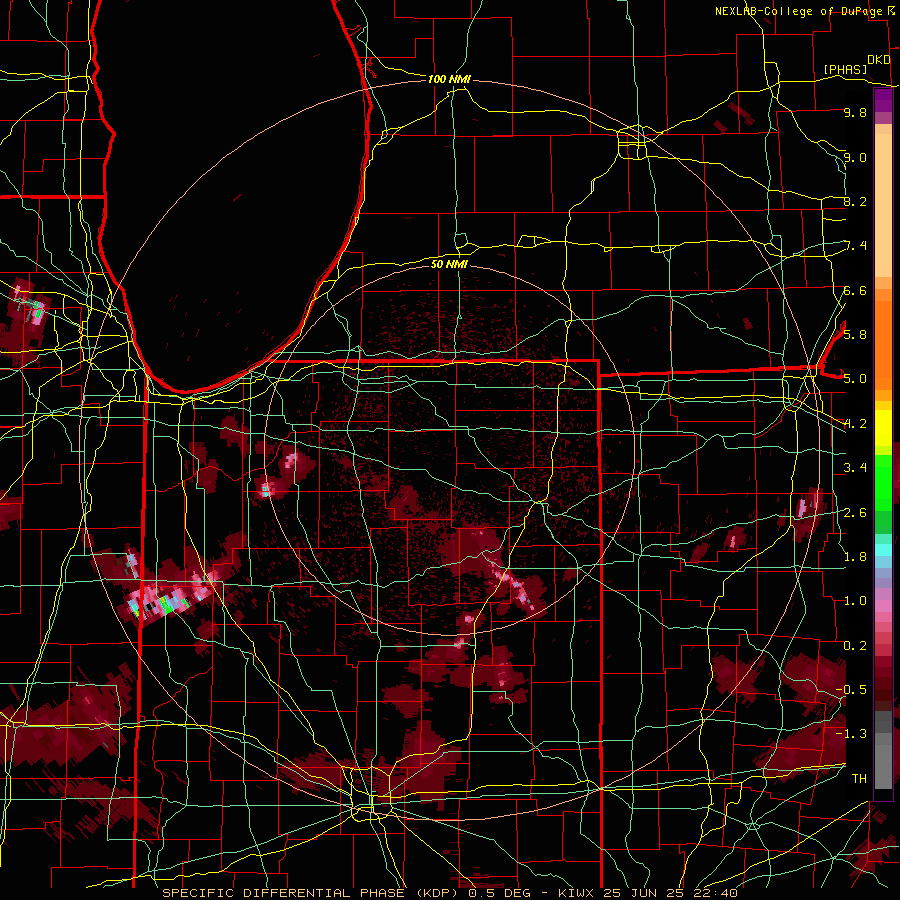Click the 5.8 scale value
Viewport: 900px width, 900px height.
pyautogui.click(x=855, y=334)
